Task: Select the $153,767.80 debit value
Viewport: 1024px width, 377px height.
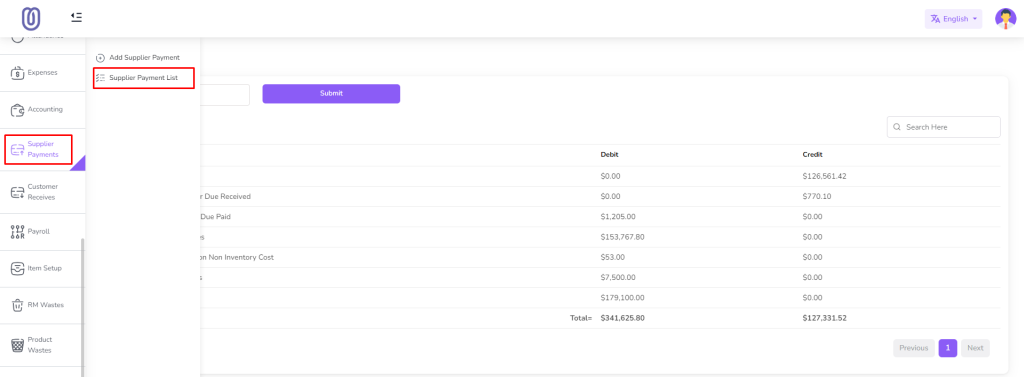Action: point(622,237)
